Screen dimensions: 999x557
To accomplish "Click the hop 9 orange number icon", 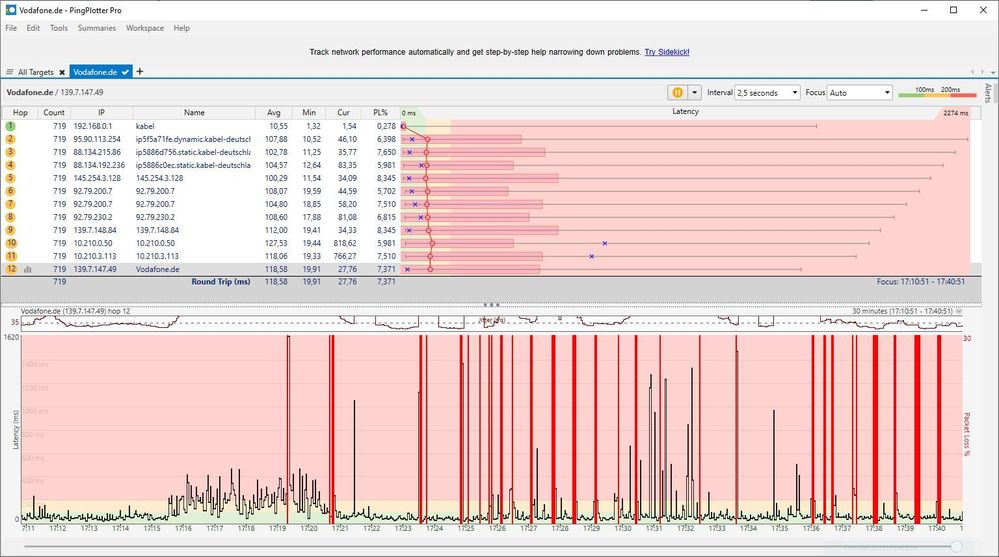I will point(10,230).
